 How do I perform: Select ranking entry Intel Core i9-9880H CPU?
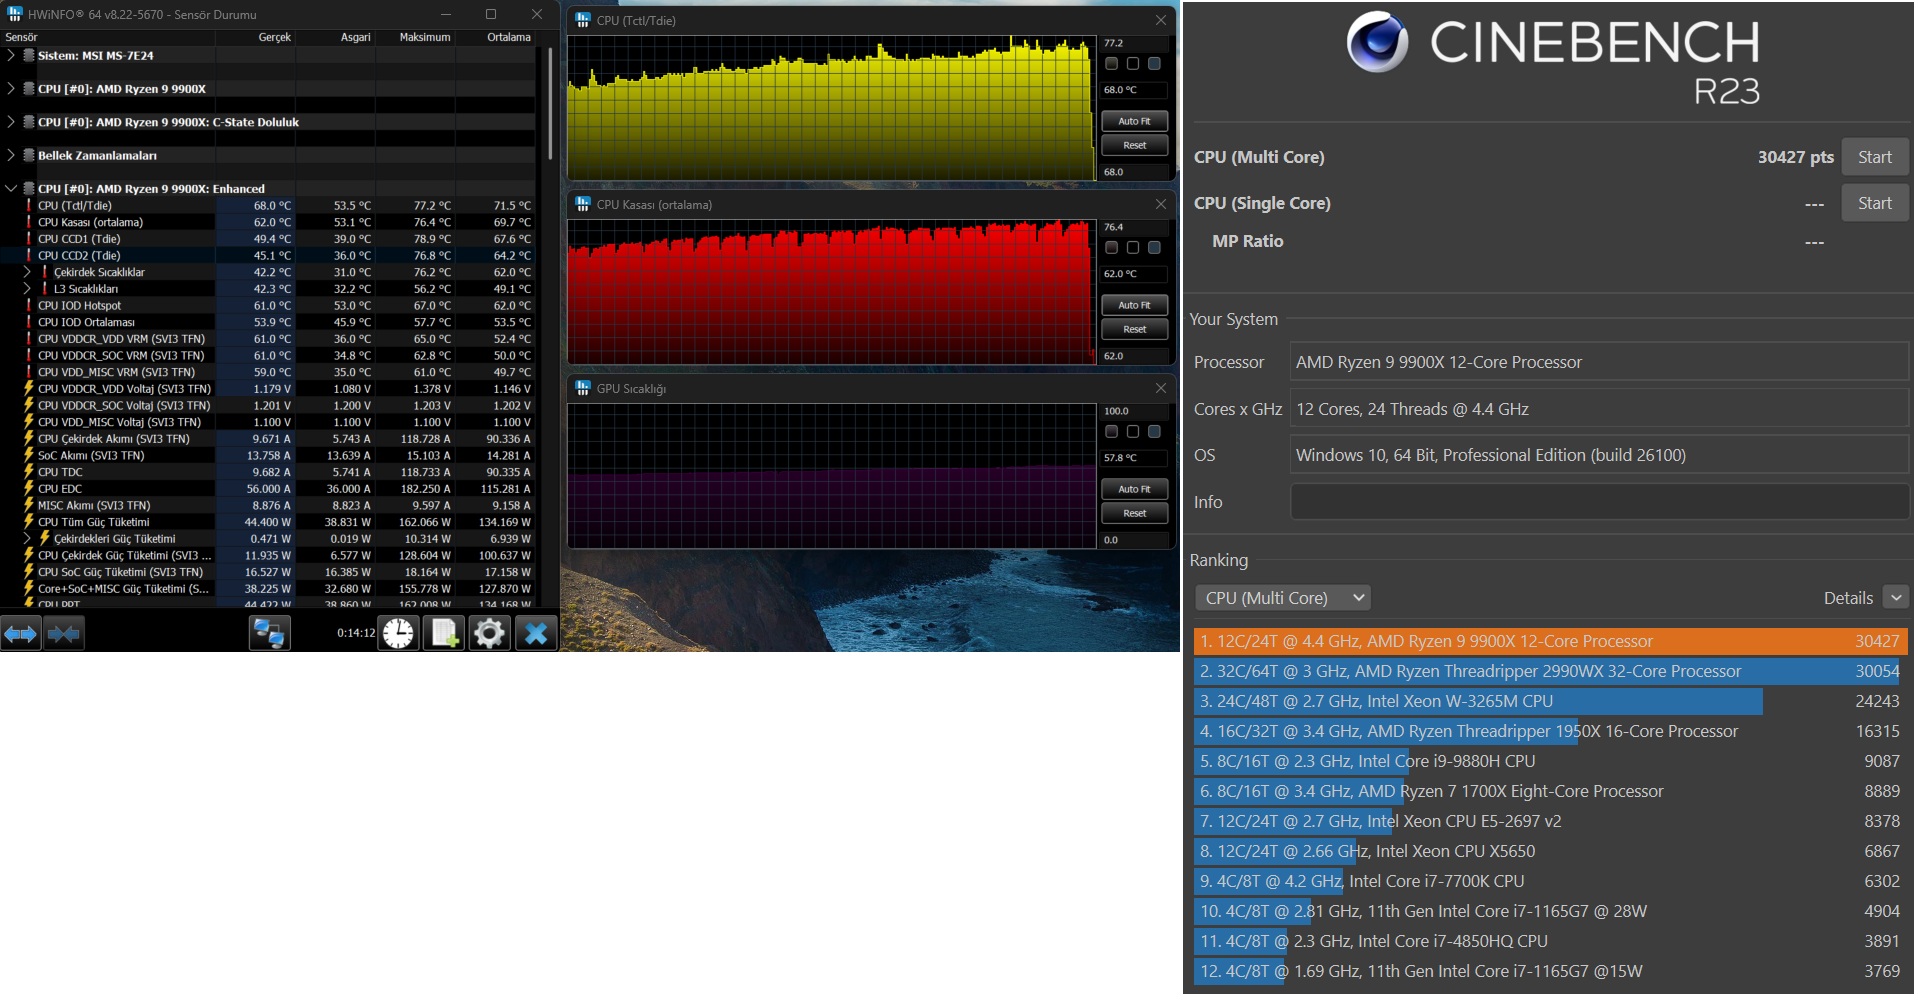[x=1550, y=761]
